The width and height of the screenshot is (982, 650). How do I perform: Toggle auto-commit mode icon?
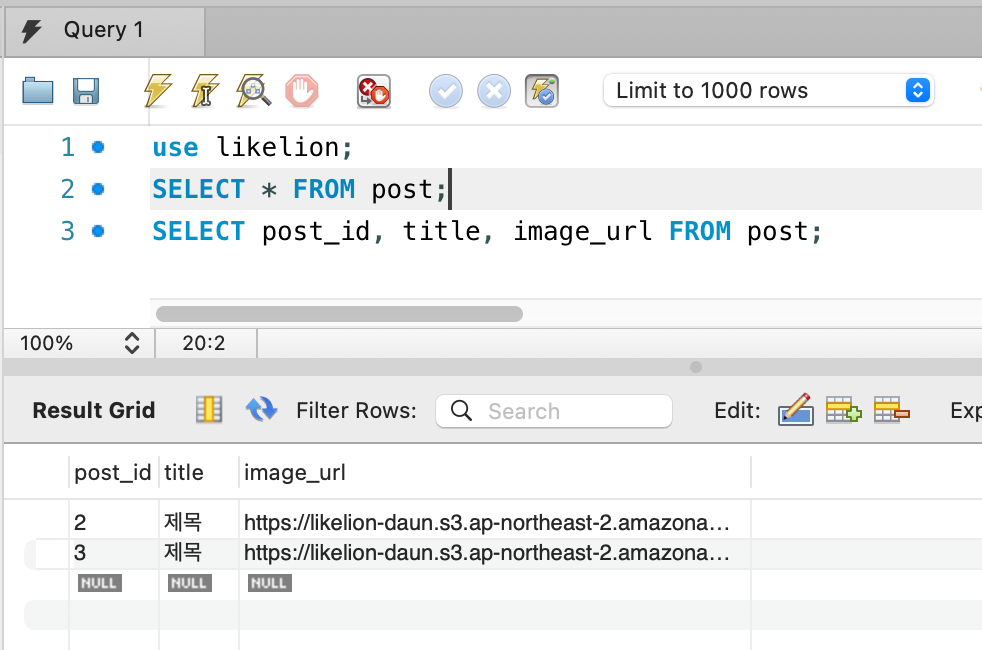pos(542,91)
